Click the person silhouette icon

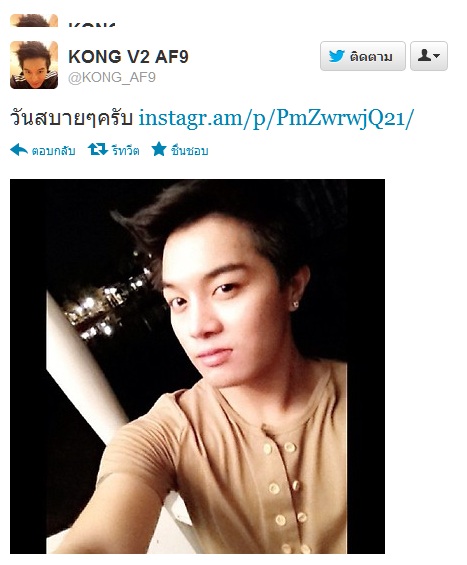pos(424,55)
